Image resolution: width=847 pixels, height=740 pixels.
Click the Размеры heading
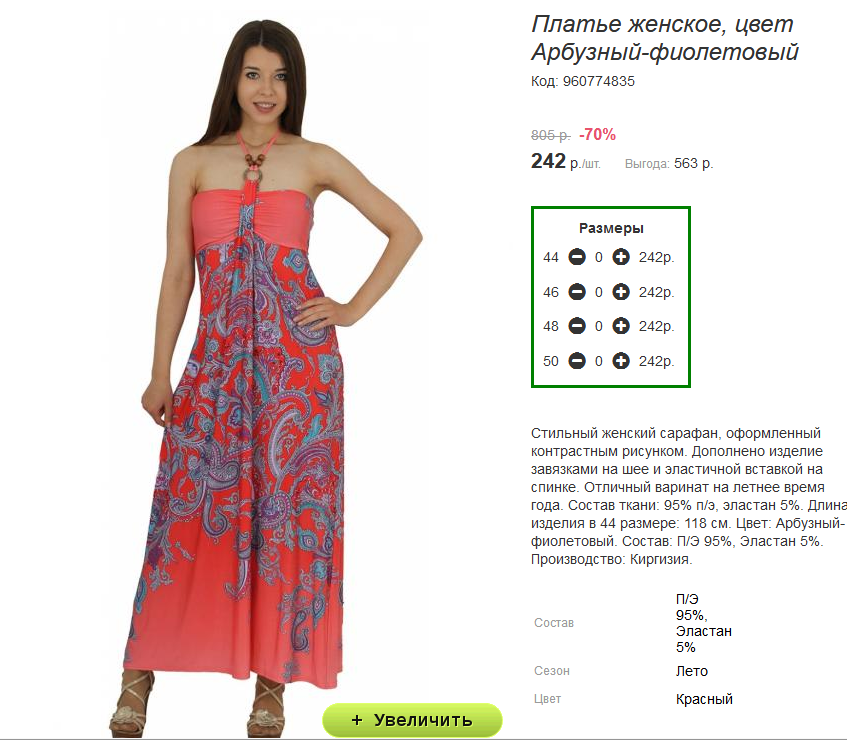pyautogui.click(x=611, y=228)
